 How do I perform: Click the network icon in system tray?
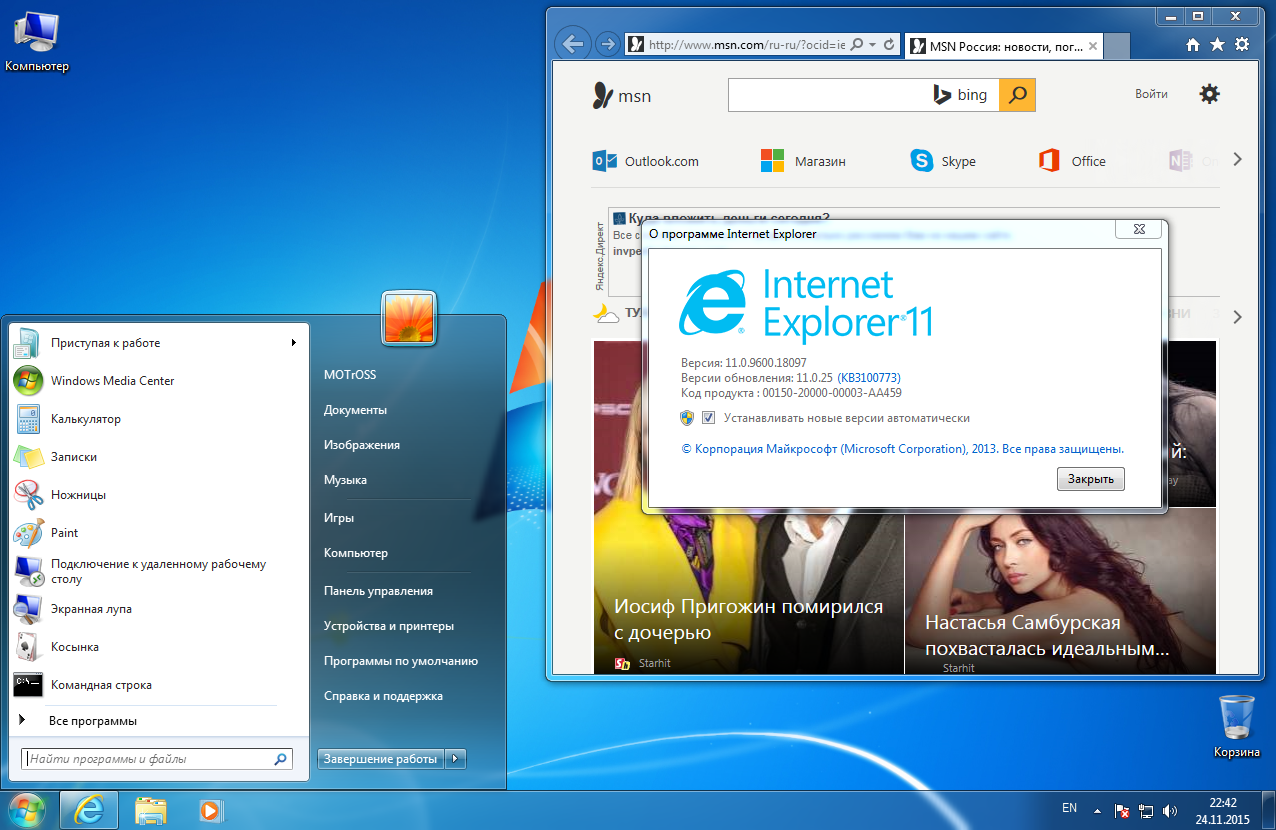click(x=1147, y=810)
